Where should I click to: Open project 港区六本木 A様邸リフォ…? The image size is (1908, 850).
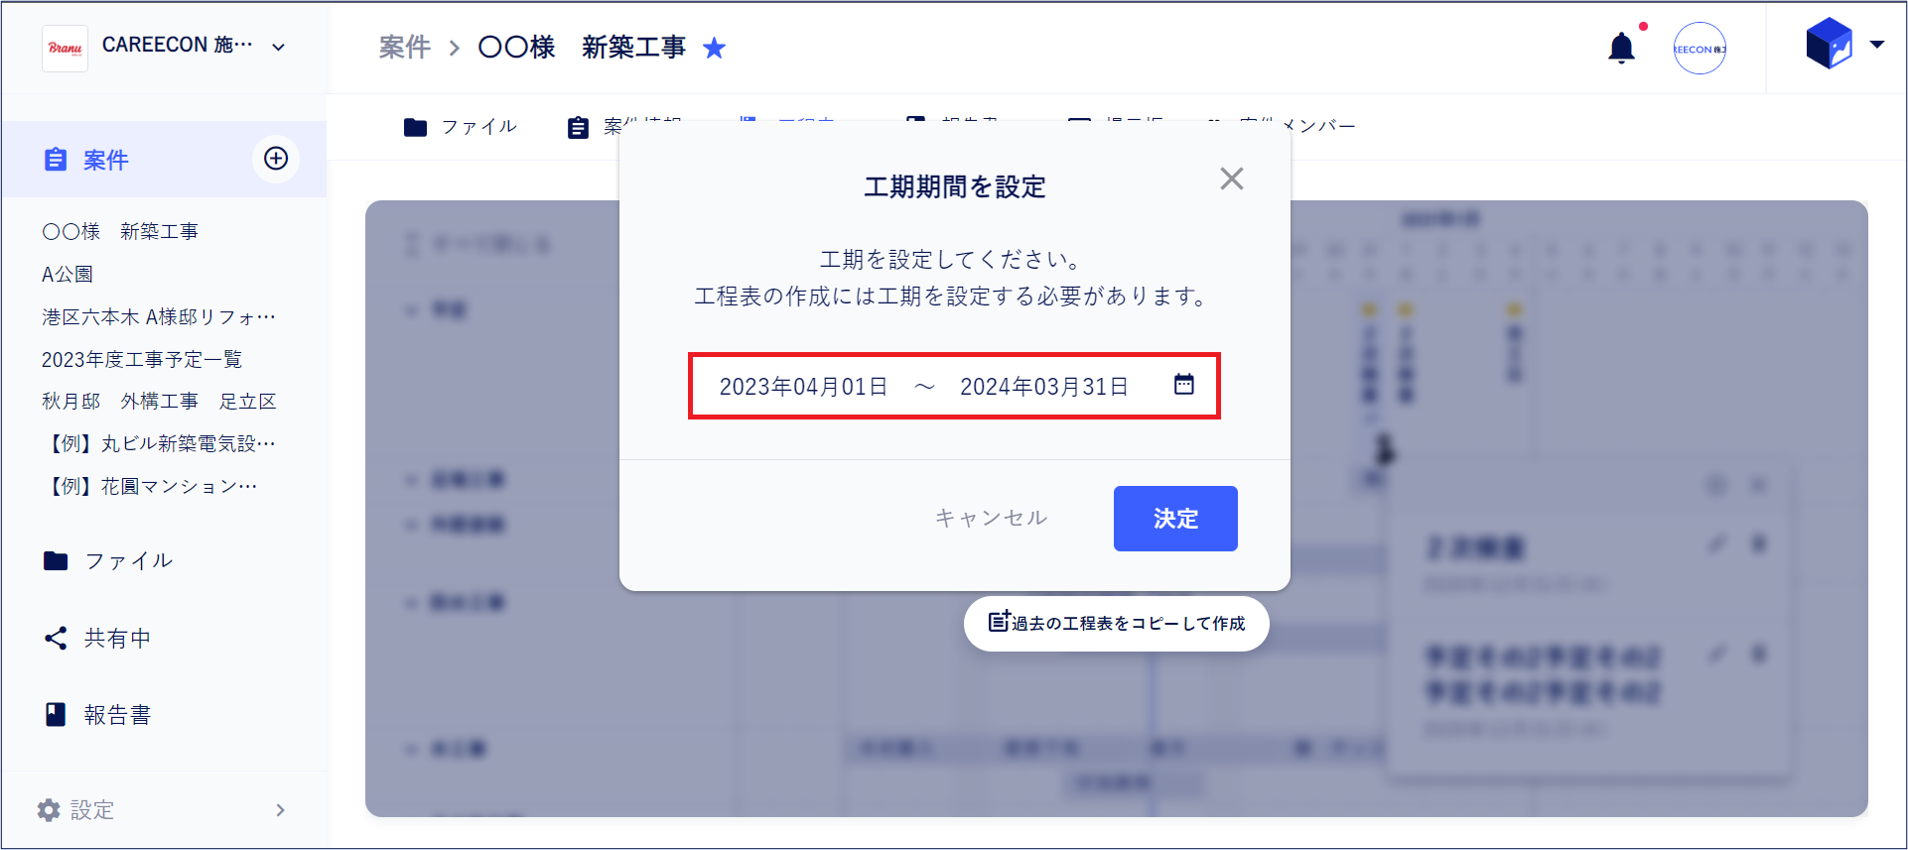click(x=158, y=317)
